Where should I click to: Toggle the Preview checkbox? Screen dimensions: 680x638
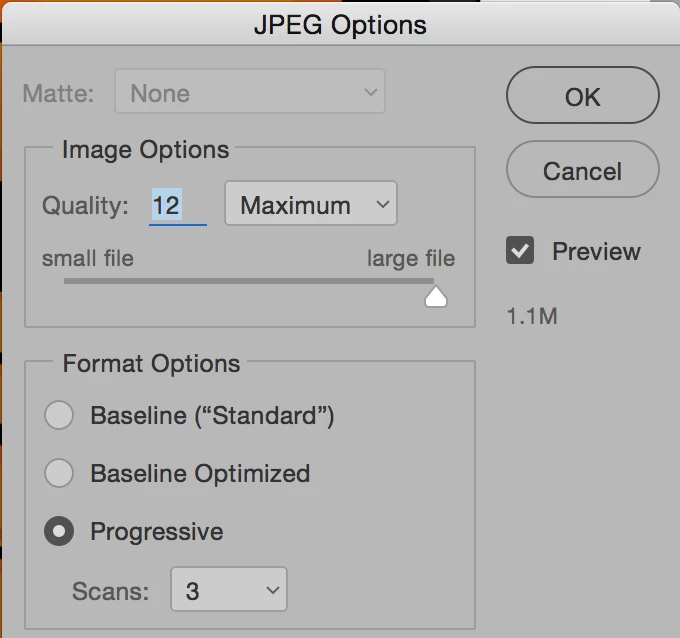[520, 252]
